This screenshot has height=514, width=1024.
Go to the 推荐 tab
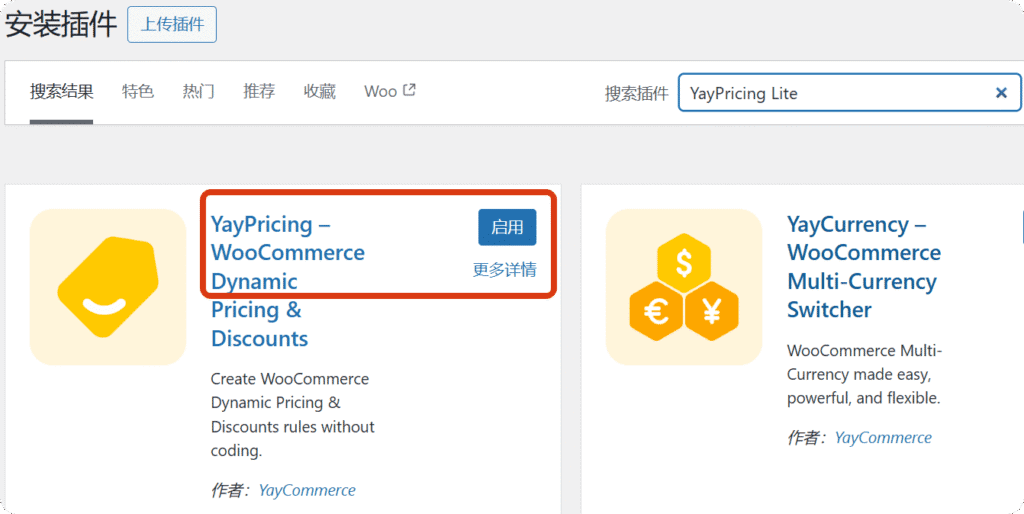[259, 92]
